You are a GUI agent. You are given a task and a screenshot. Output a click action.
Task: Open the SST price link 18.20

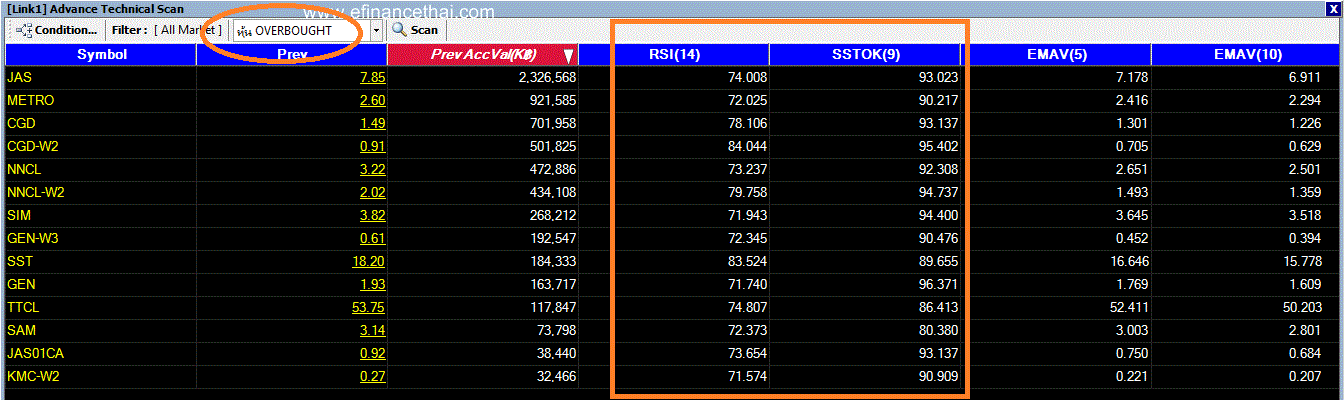[370, 261]
